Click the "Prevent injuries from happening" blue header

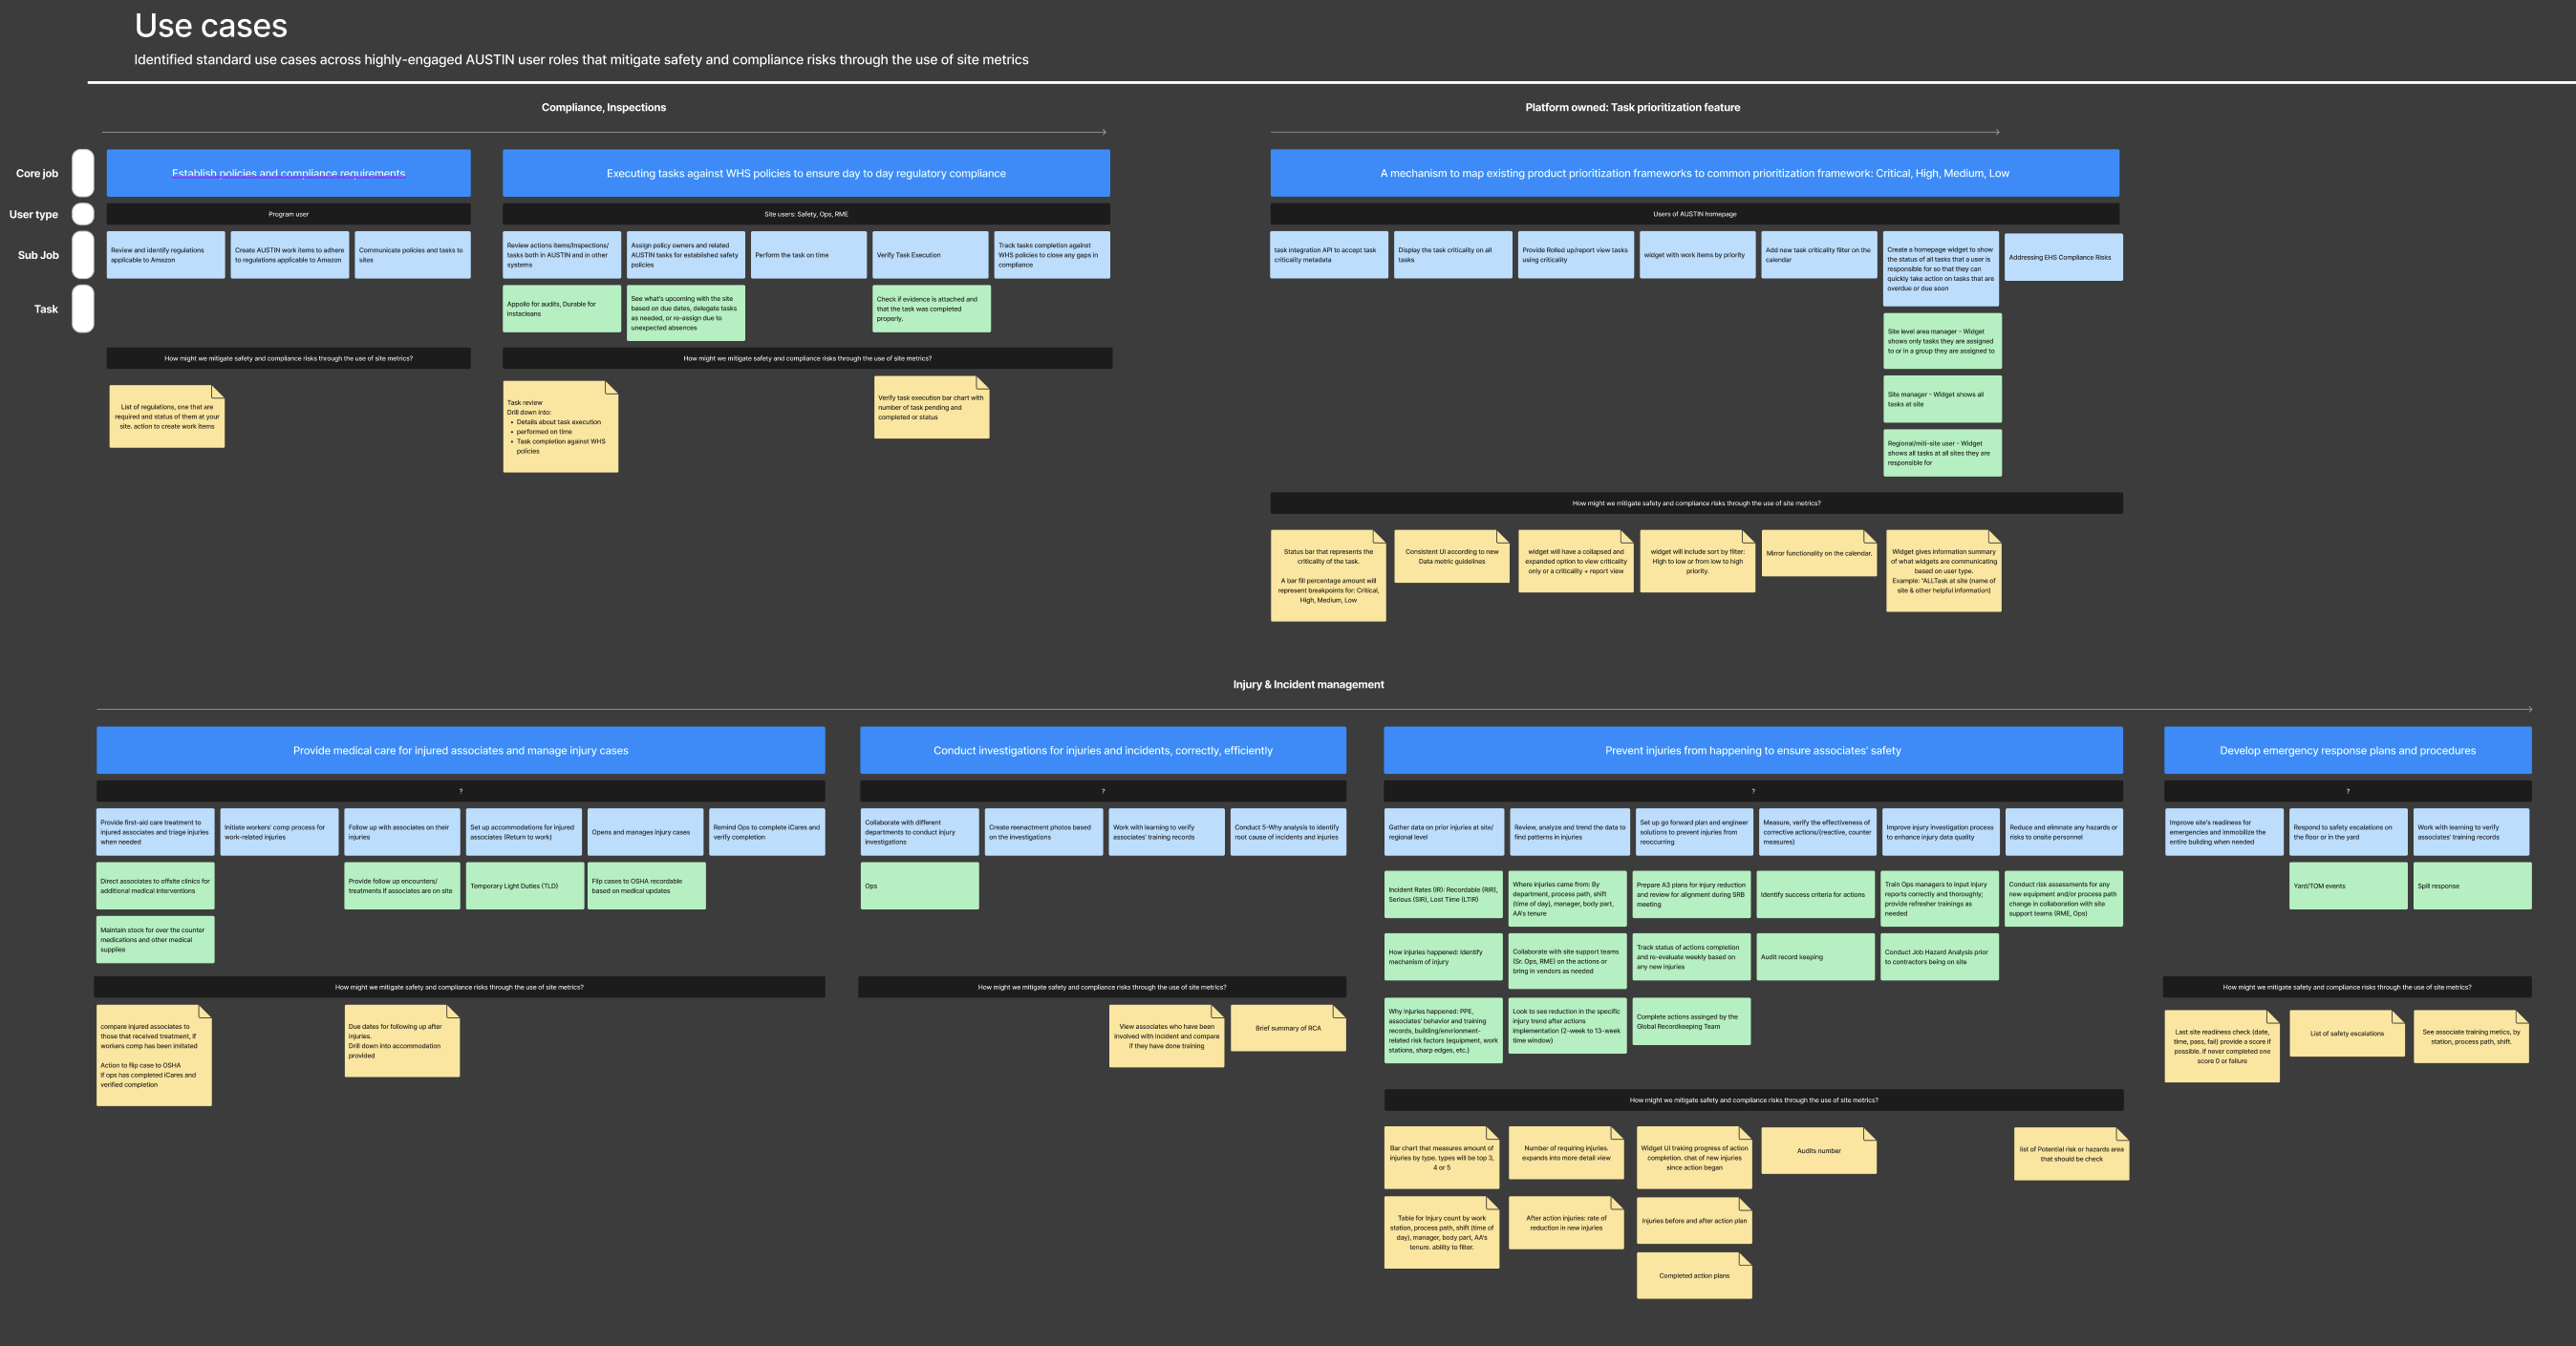coord(1752,750)
